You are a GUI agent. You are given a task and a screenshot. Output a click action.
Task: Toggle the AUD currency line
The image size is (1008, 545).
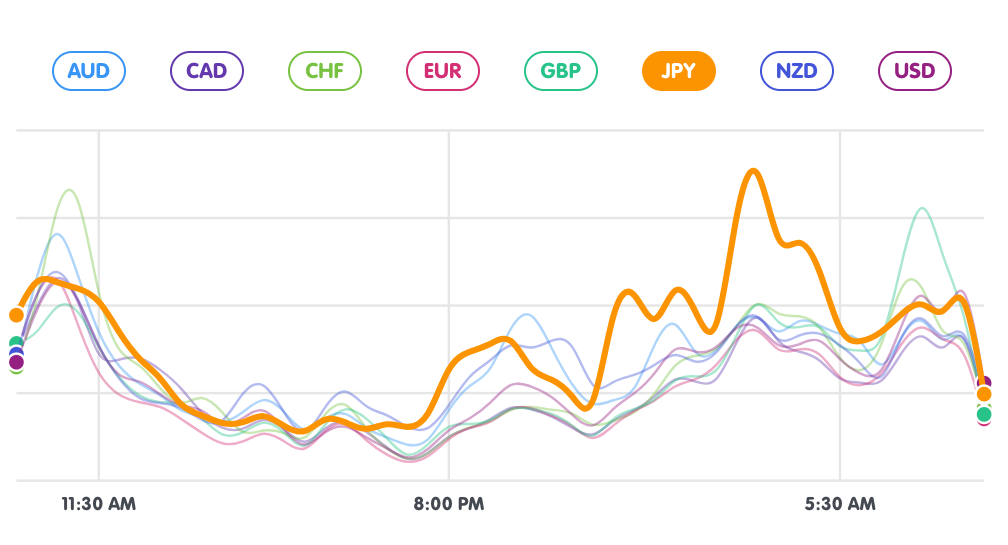(89, 71)
